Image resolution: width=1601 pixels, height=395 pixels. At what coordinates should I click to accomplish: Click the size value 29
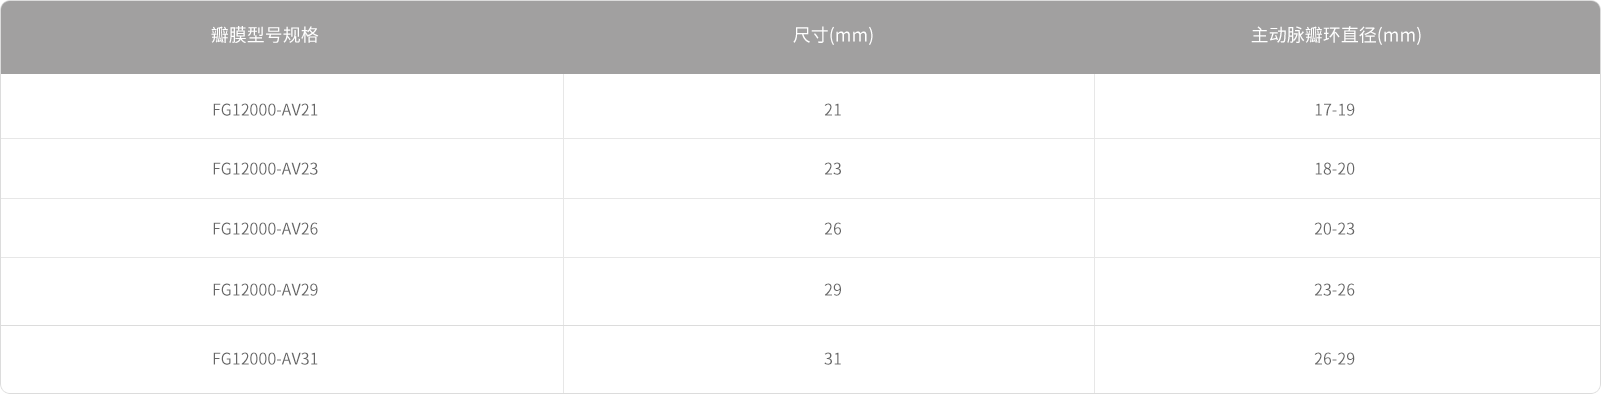pyautogui.click(x=833, y=290)
